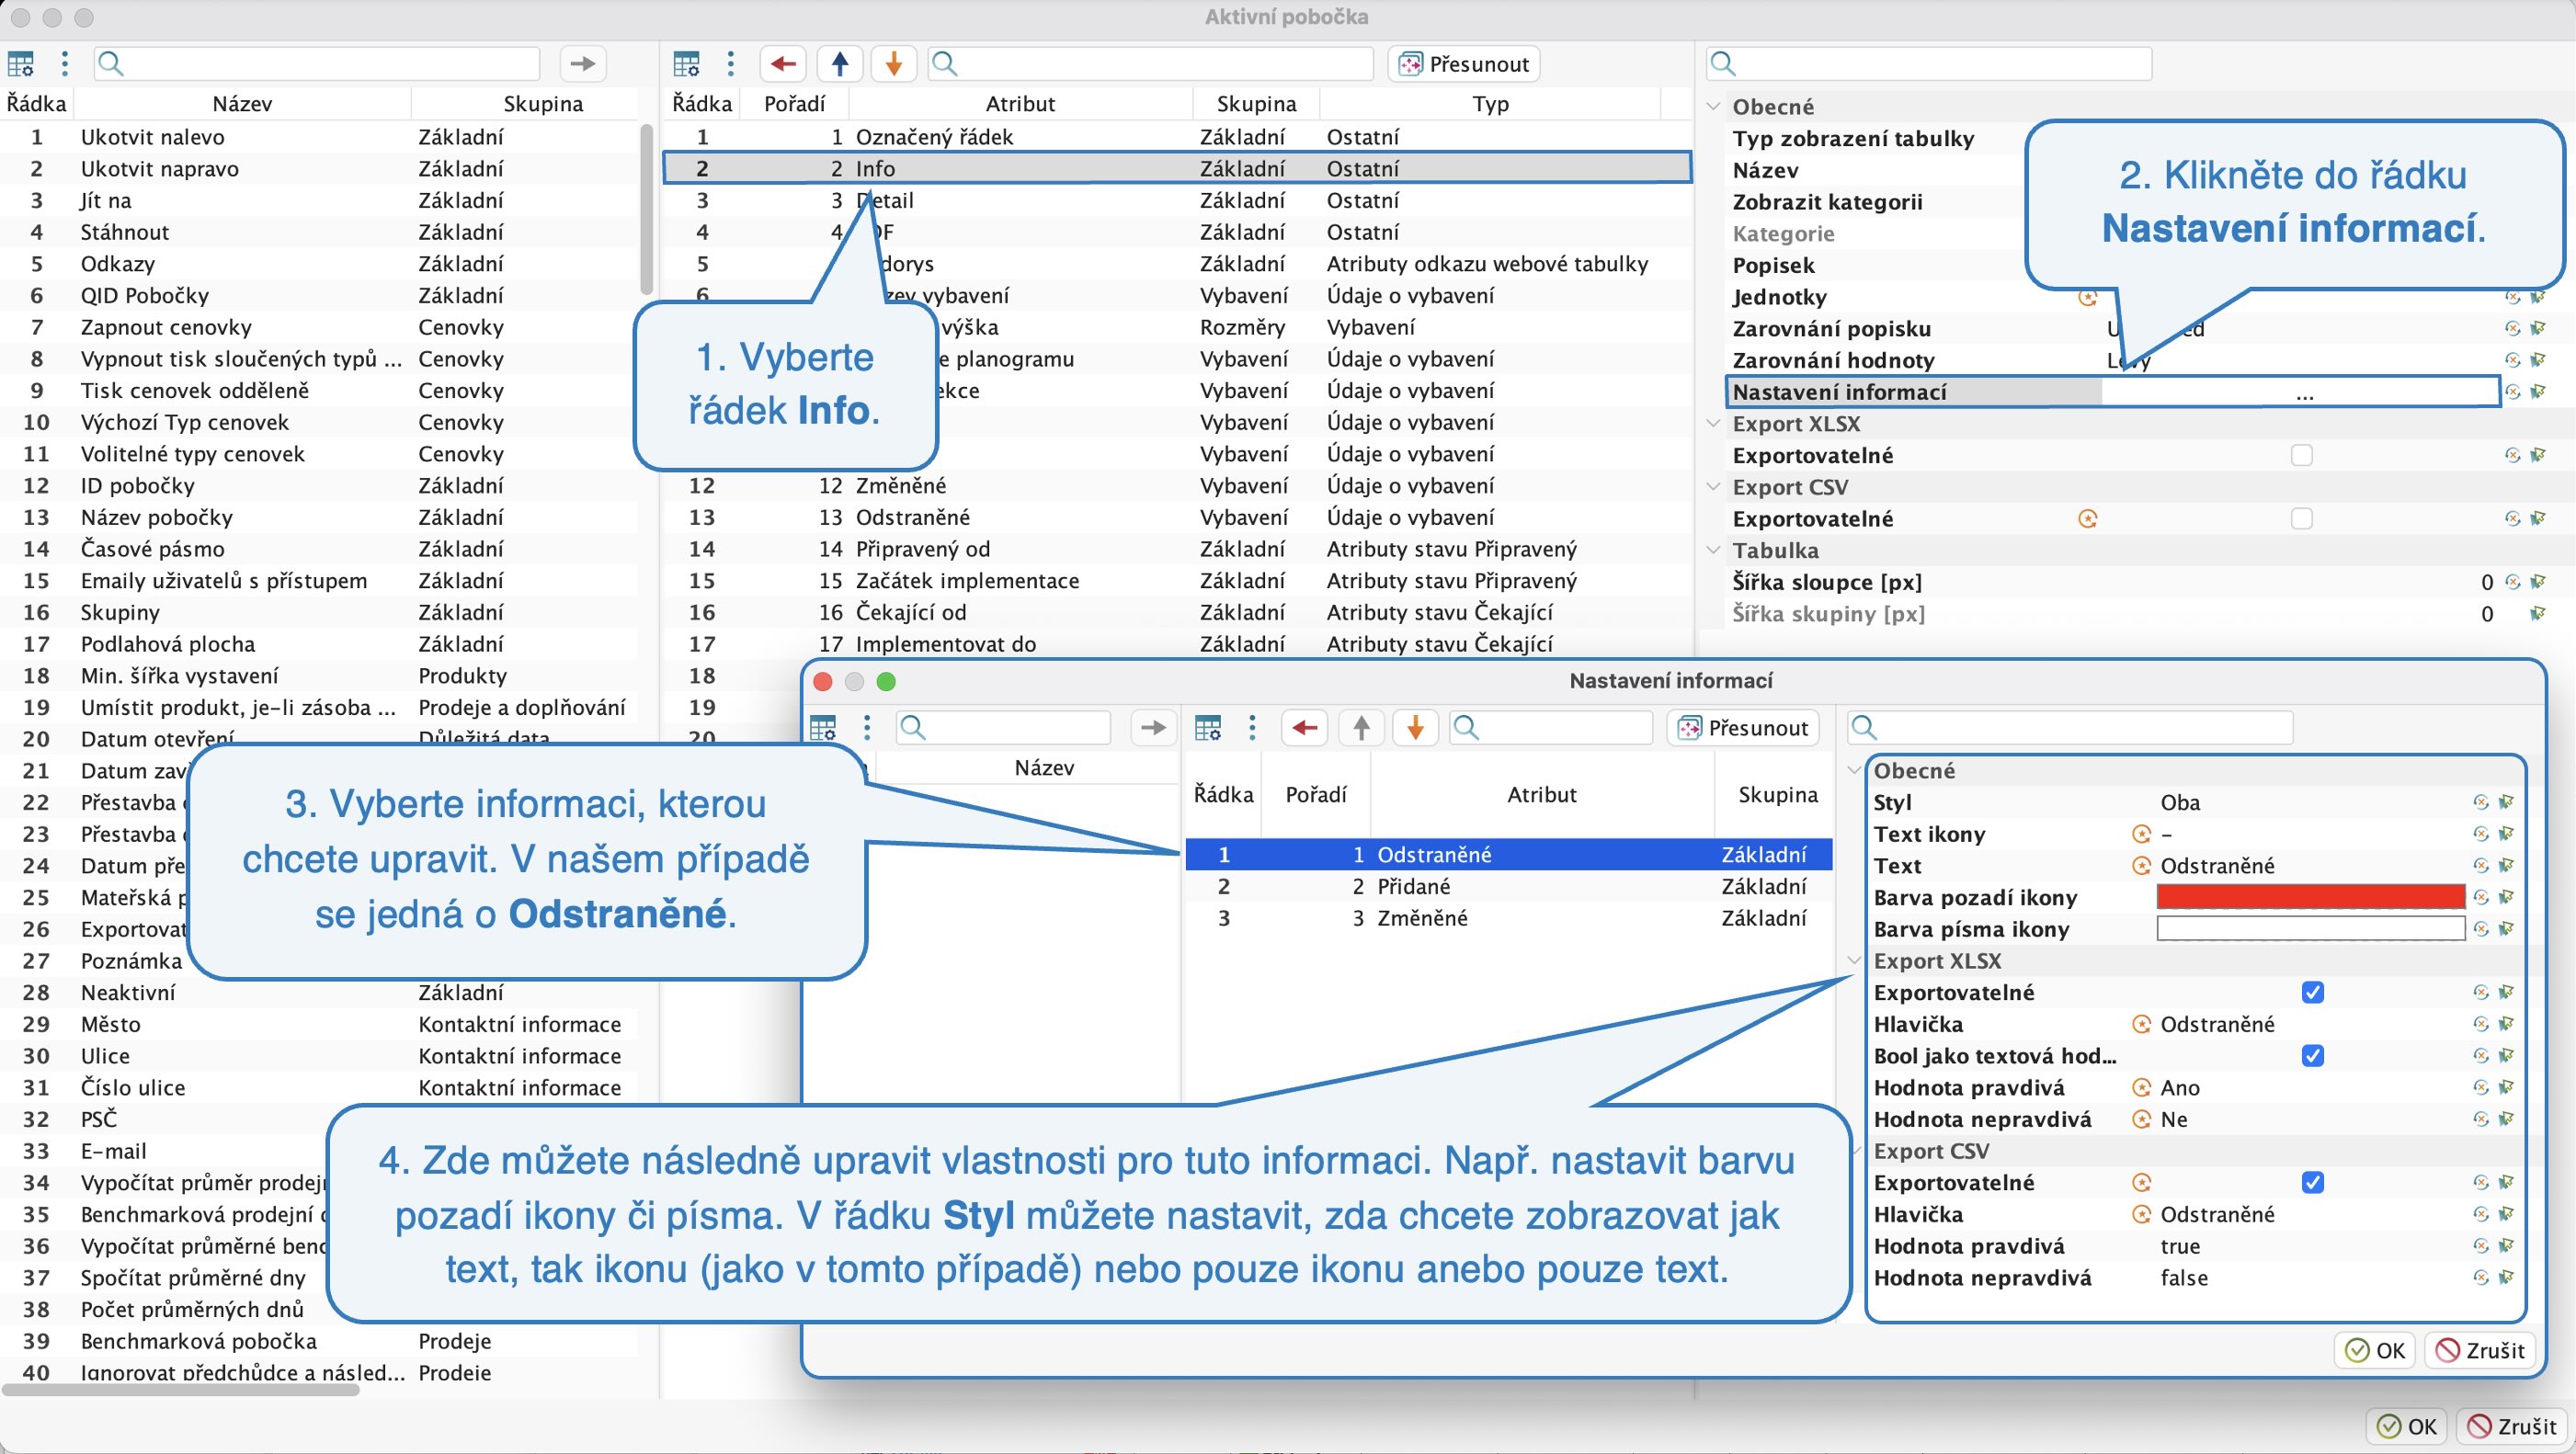Collapse Obecné section in Nastavení informací dialog
This screenshot has height=1454, width=2576.
point(1854,771)
